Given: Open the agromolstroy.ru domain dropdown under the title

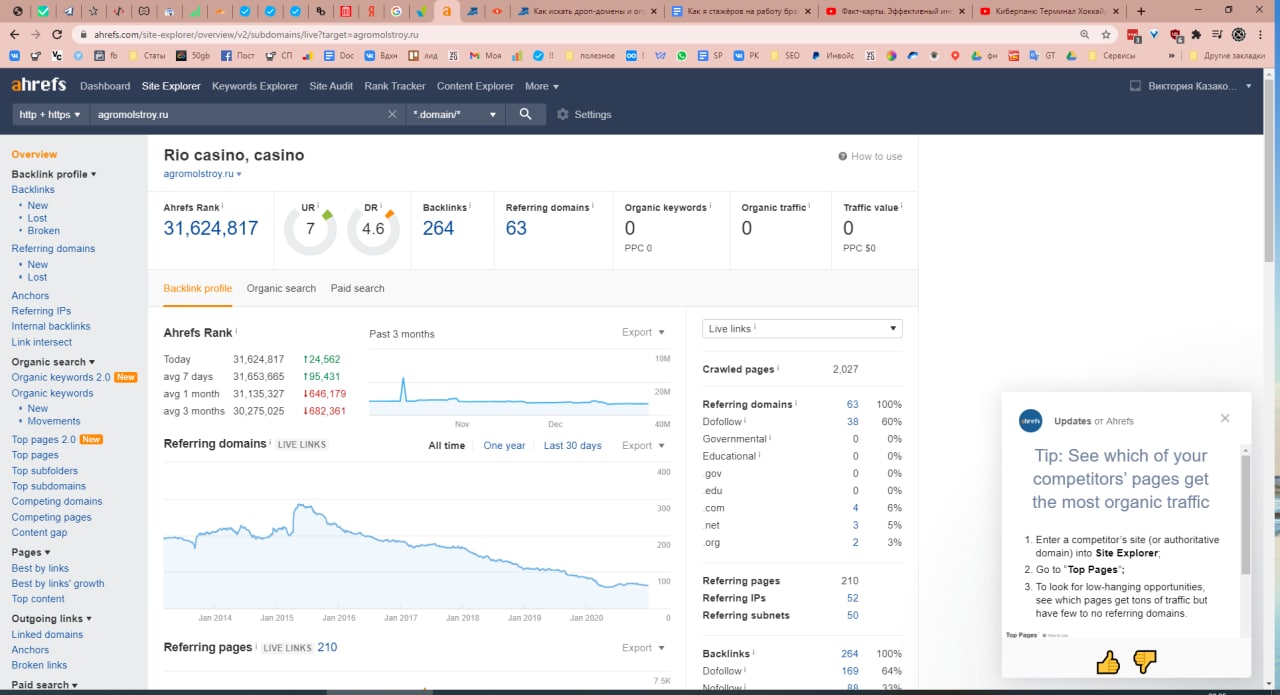Looking at the screenshot, I should click(202, 173).
